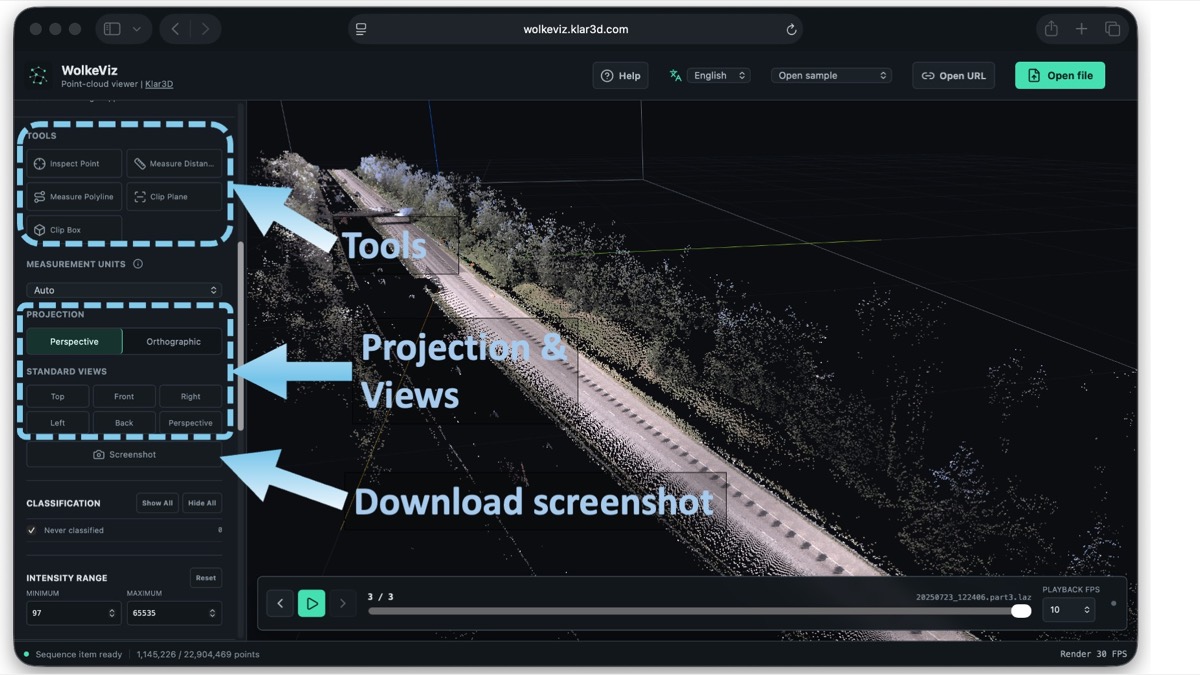Expand the Open sample dropdown
The width and height of the screenshot is (1200, 675).
point(831,76)
